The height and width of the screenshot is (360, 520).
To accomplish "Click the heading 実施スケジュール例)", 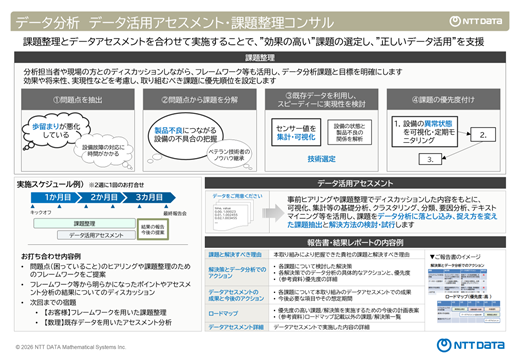I will point(50,184).
